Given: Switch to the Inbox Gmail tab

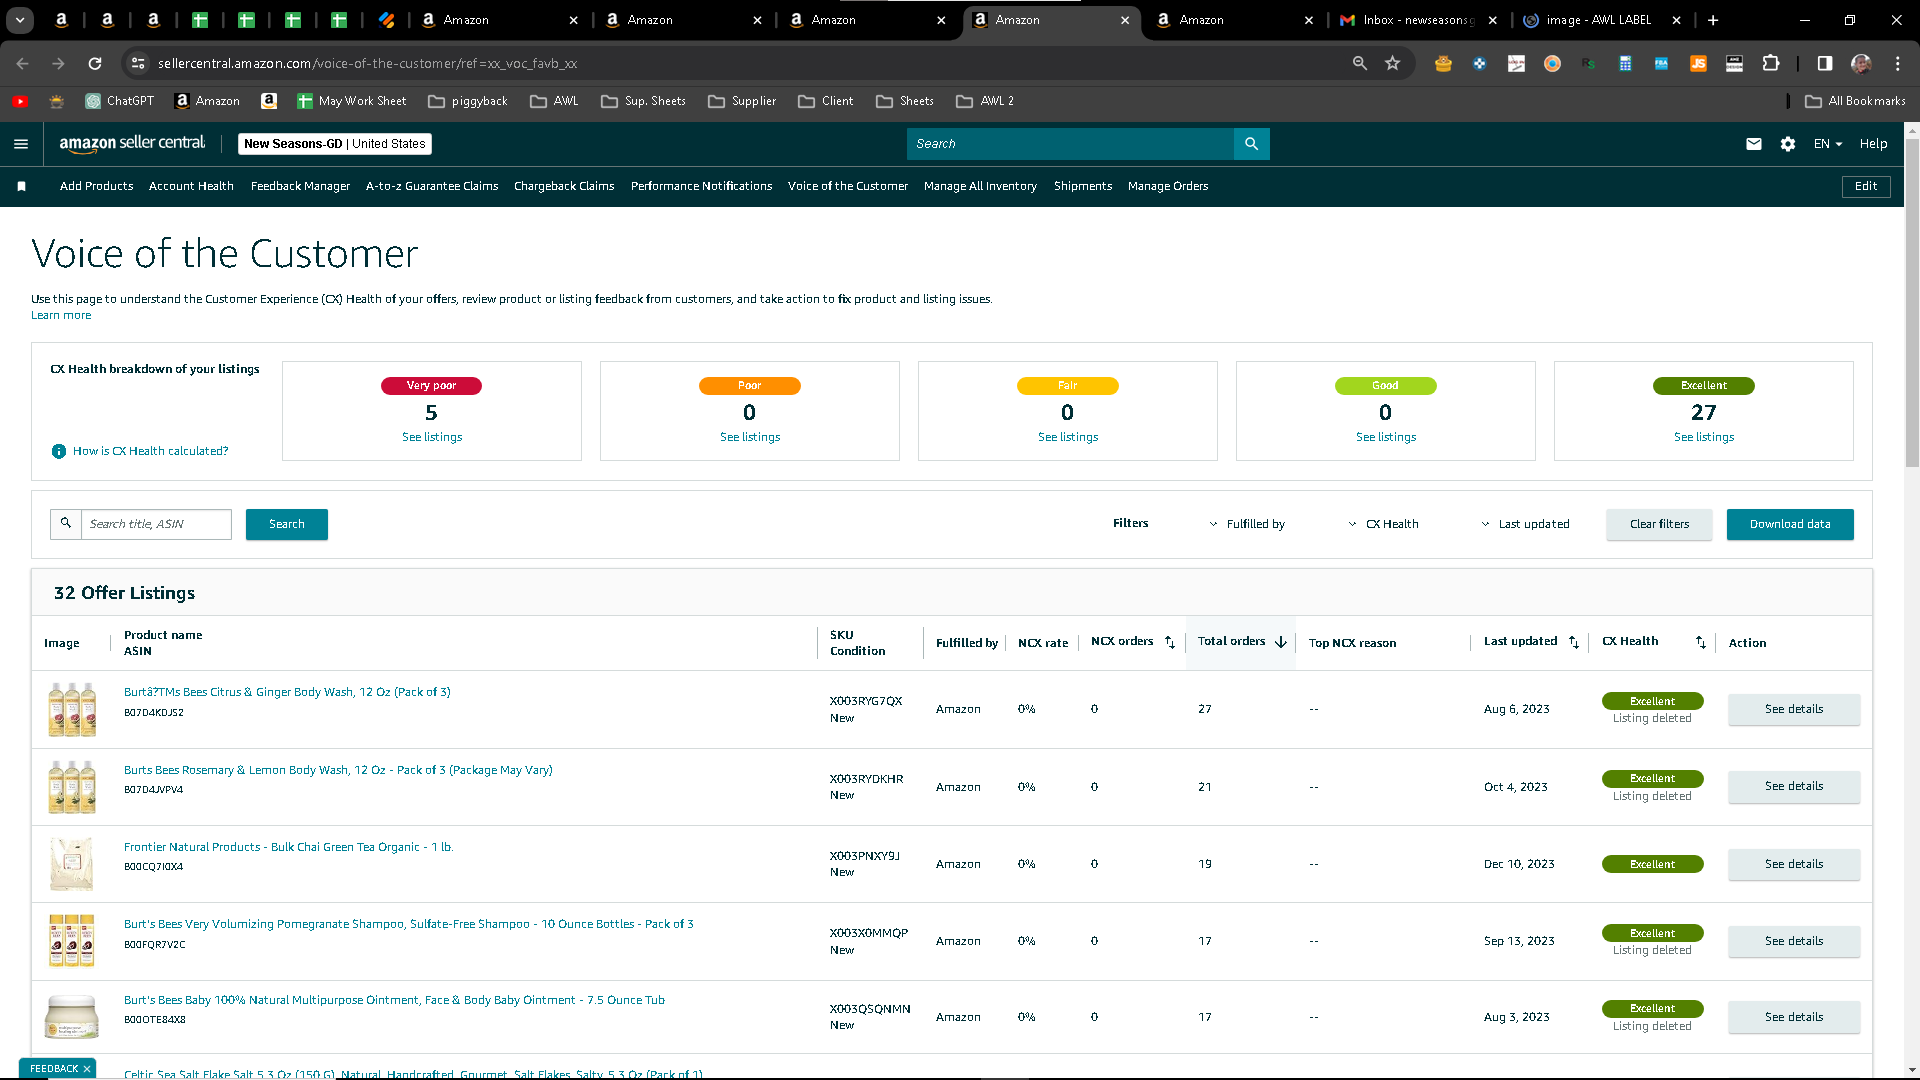Looking at the screenshot, I should pyautogui.click(x=1419, y=20).
